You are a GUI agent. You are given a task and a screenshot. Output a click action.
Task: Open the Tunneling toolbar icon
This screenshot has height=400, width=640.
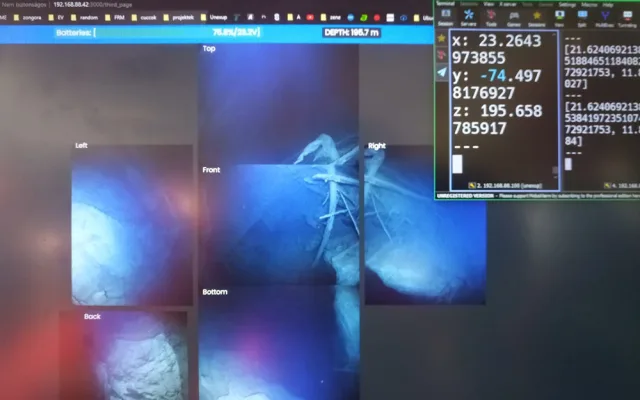[x=627, y=18]
